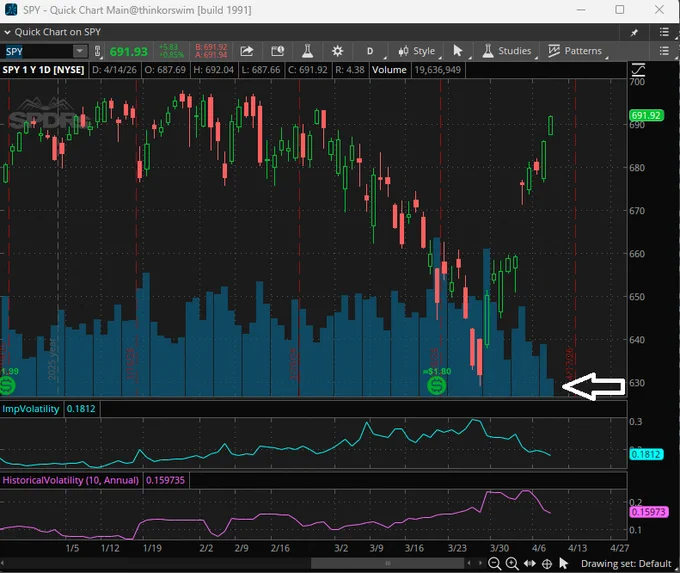Open the symbol selector dropdown arrow

[79, 51]
